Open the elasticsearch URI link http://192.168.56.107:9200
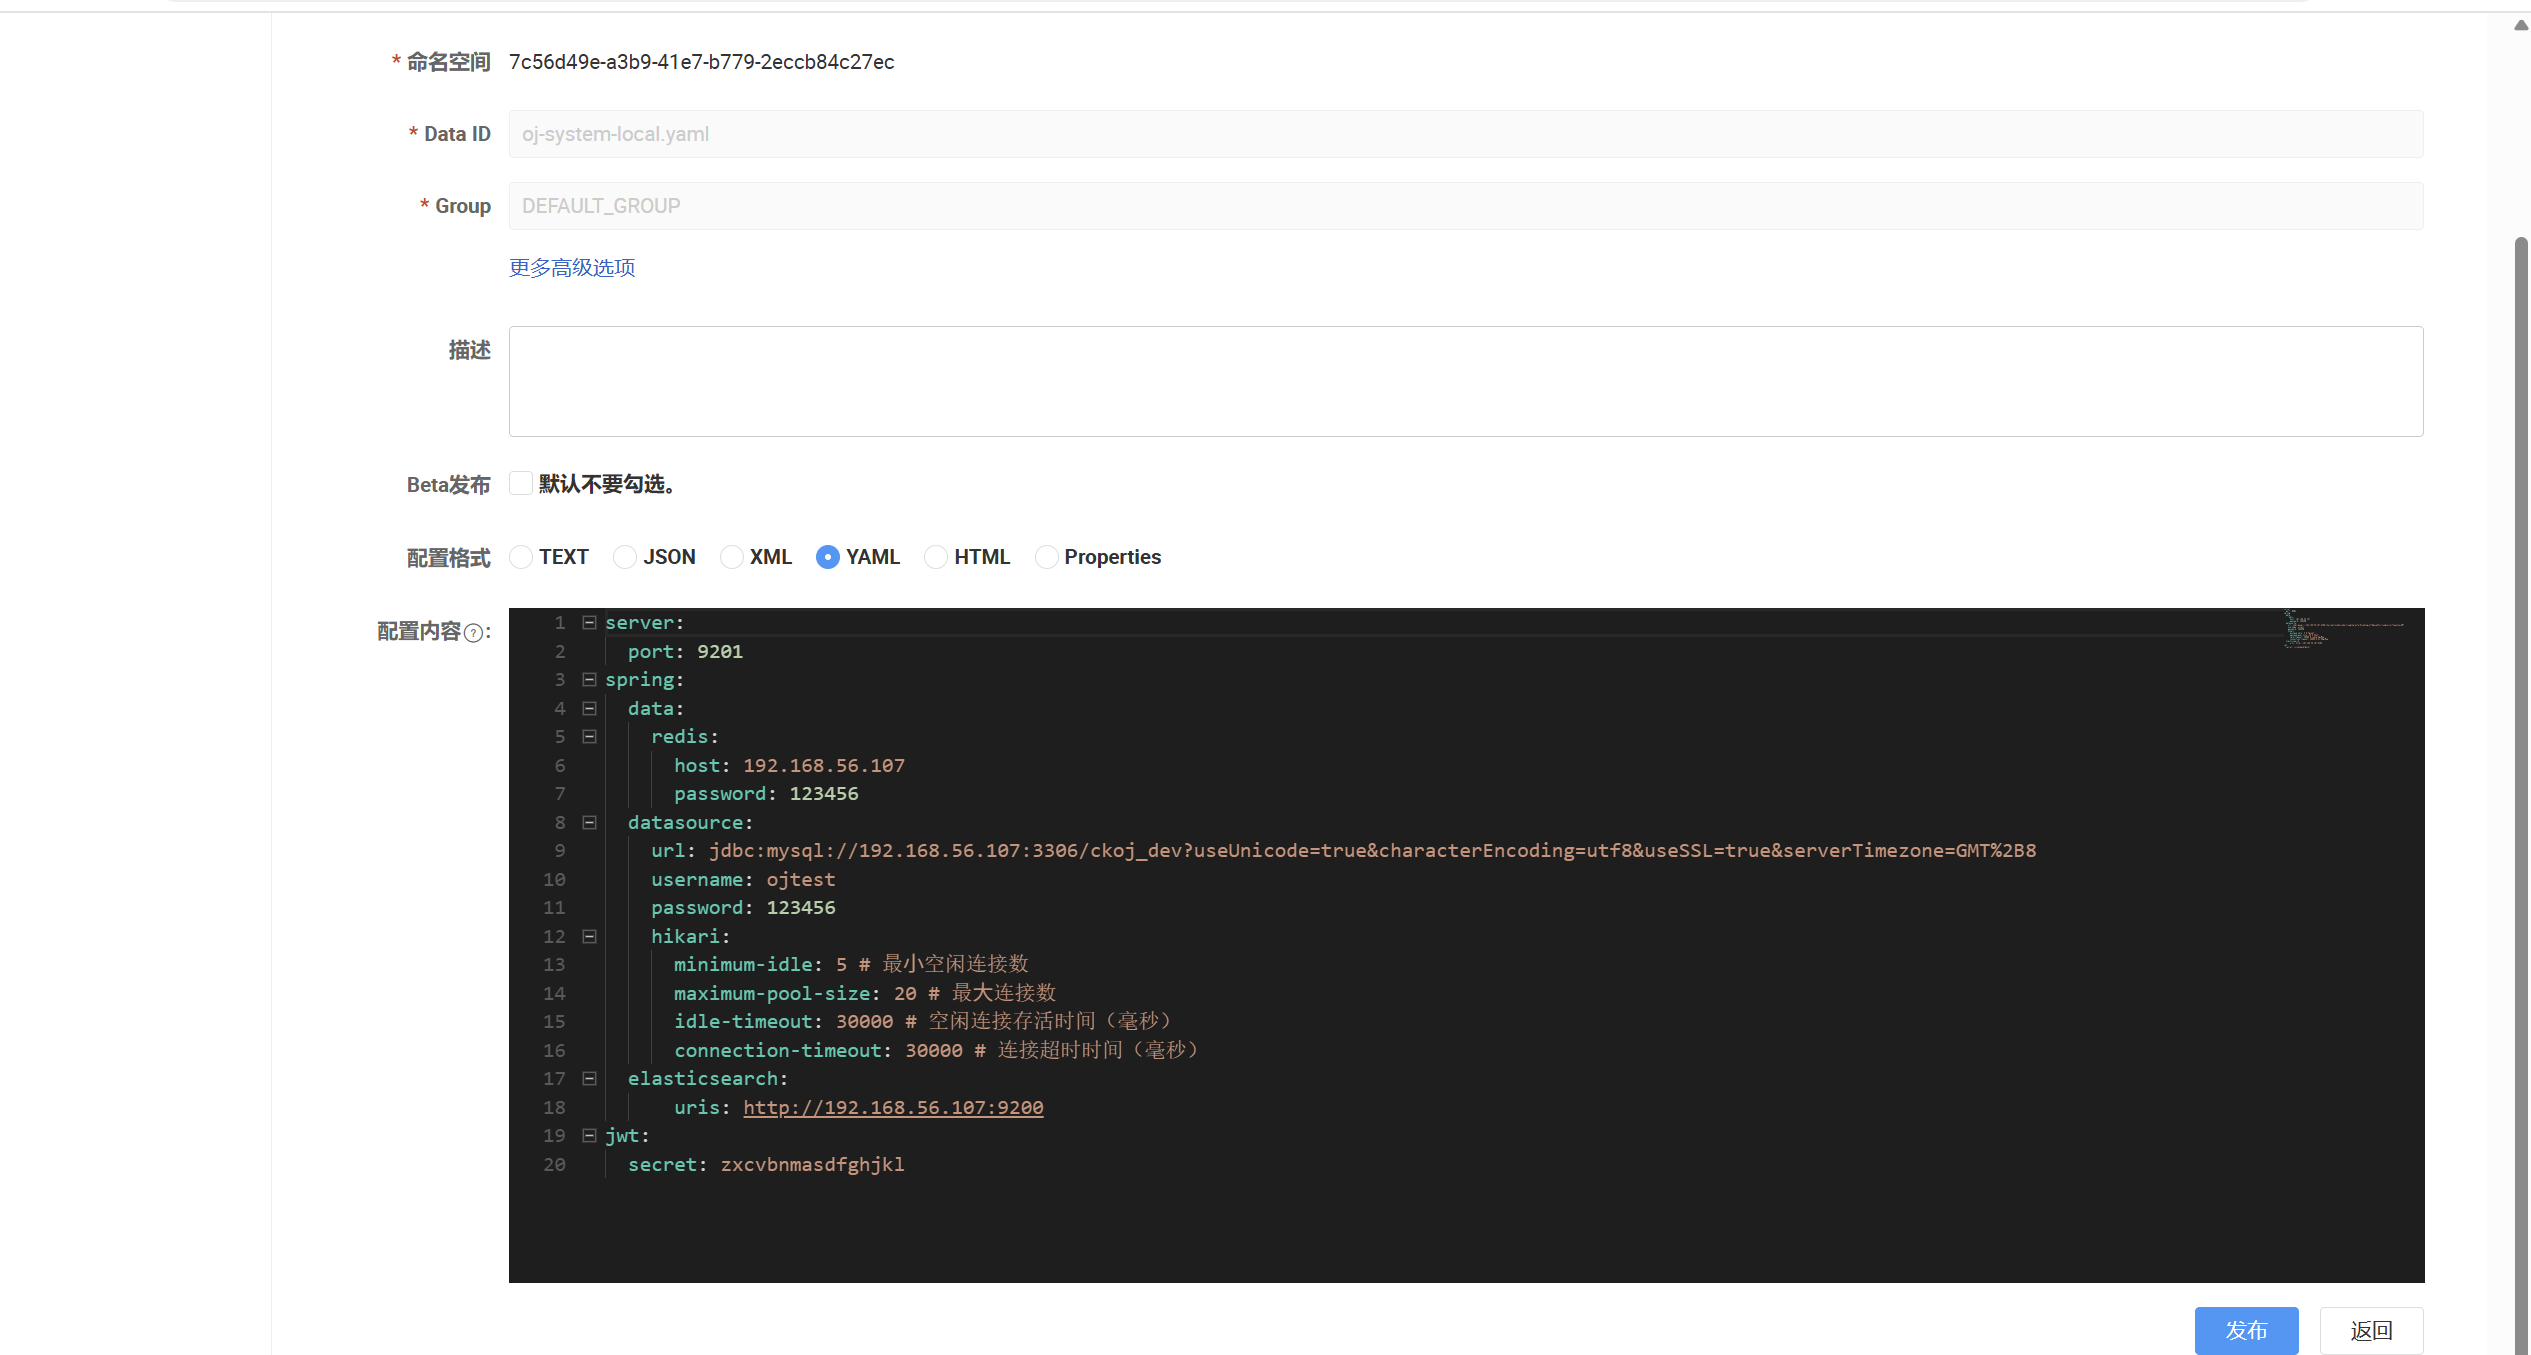This screenshot has height=1355, width=2531. tap(893, 1108)
